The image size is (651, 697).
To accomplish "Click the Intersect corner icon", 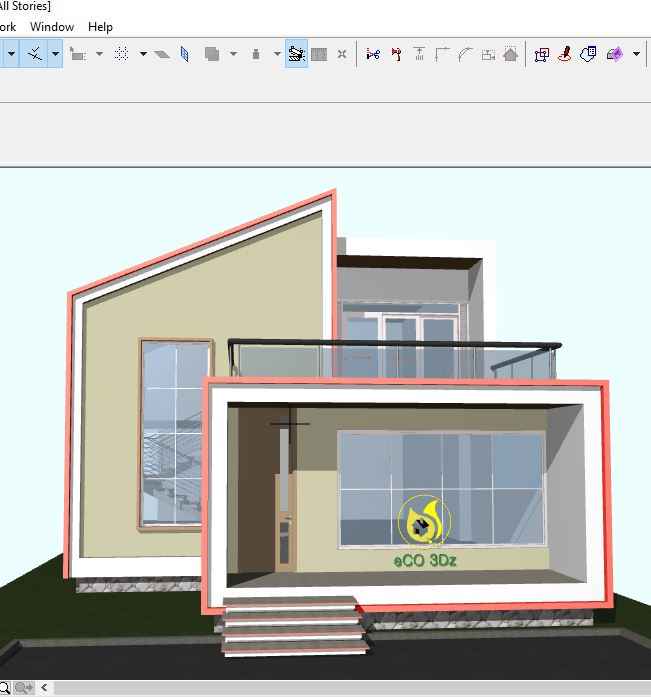I will point(442,54).
